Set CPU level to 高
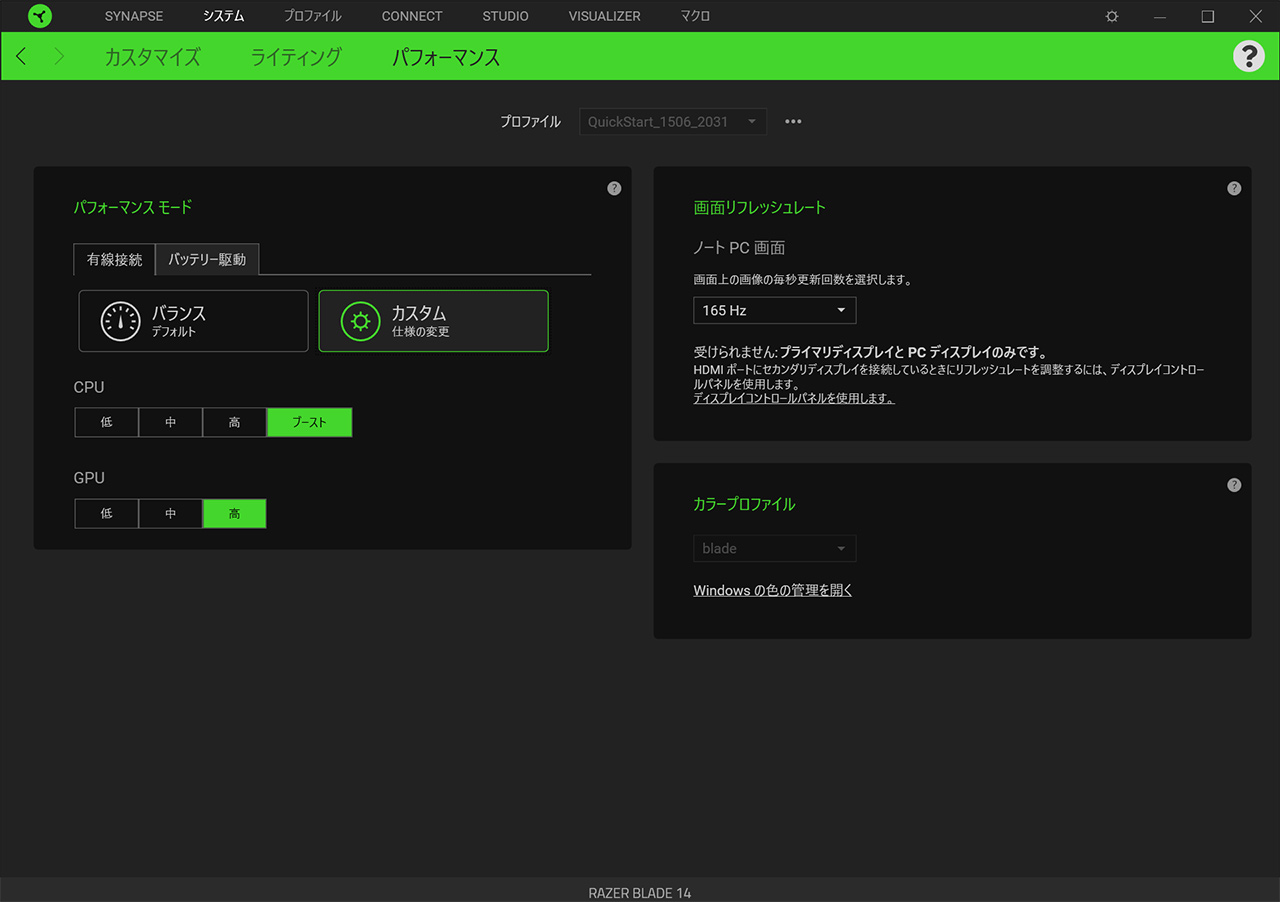 pos(234,423)
